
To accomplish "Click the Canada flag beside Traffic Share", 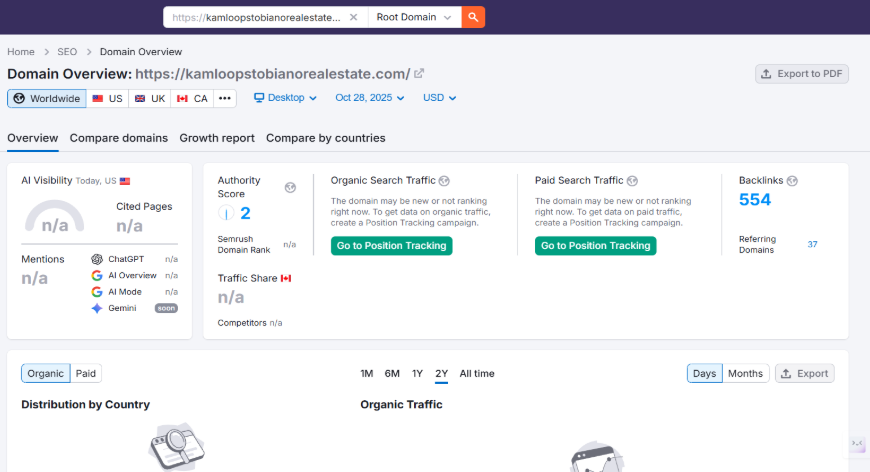I will [x=286, y=278].
